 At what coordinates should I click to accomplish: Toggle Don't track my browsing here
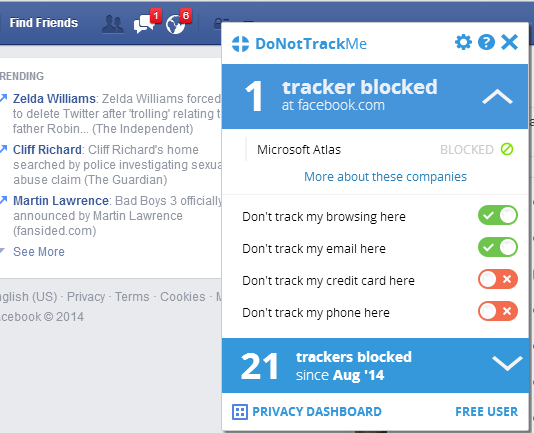(x=498, y=215)
